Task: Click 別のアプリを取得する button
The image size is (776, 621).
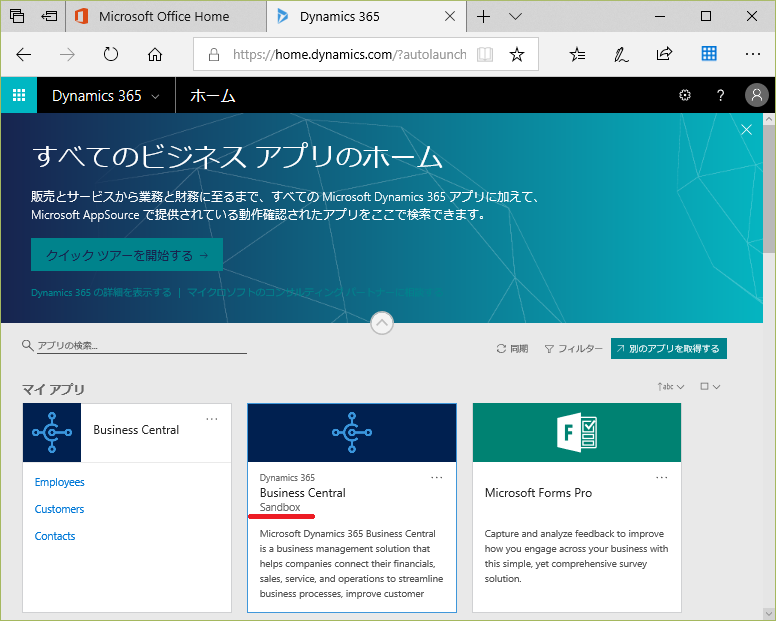Action: coord(669,348)
